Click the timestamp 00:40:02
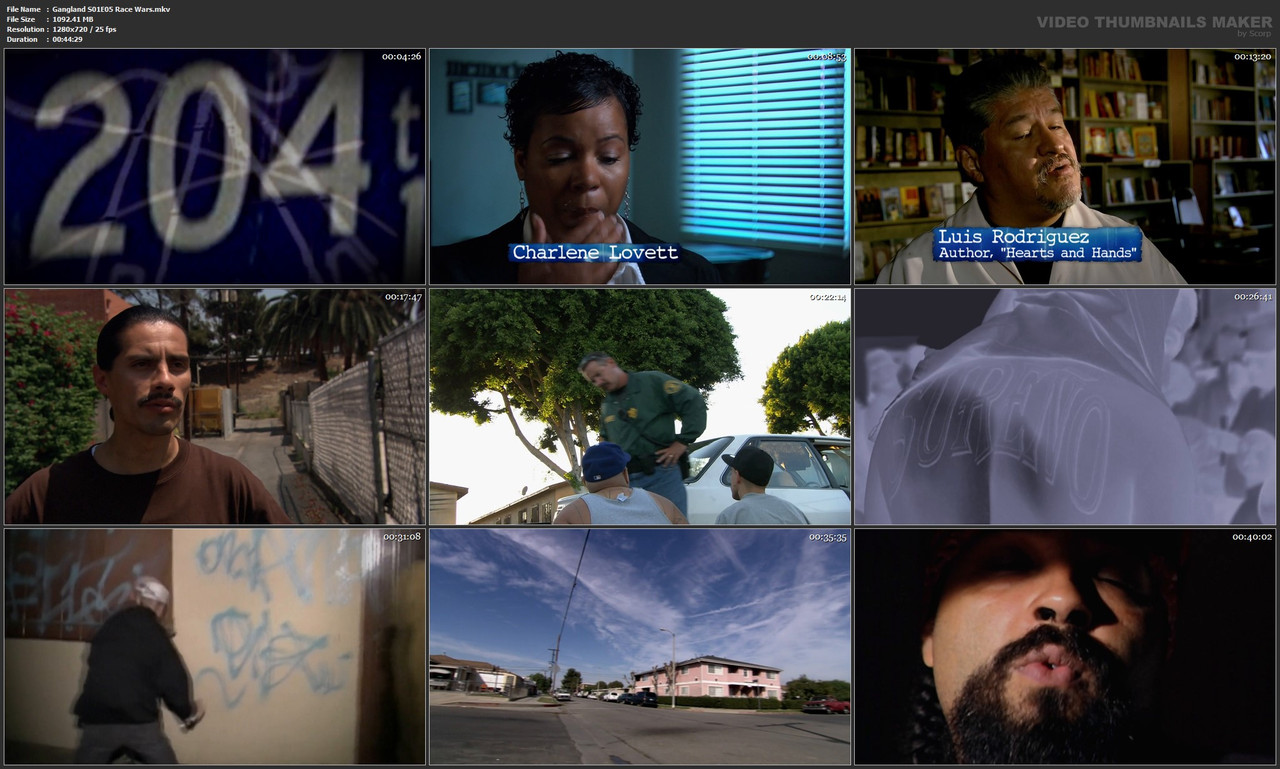 coord(1252,537)
